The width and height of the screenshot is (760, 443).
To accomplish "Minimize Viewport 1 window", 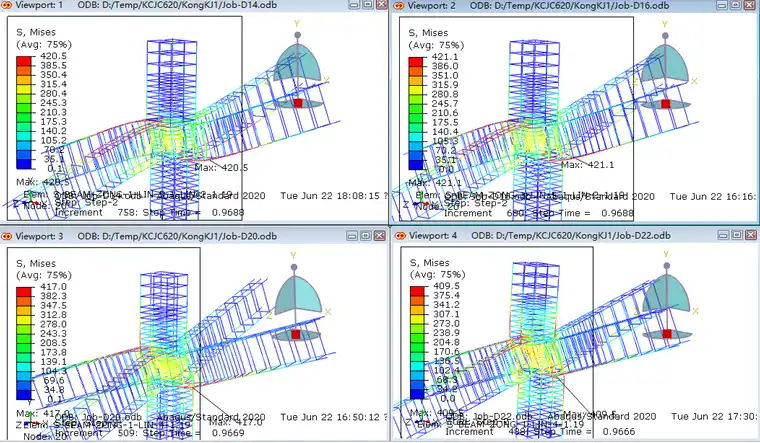I will [354, 5].
